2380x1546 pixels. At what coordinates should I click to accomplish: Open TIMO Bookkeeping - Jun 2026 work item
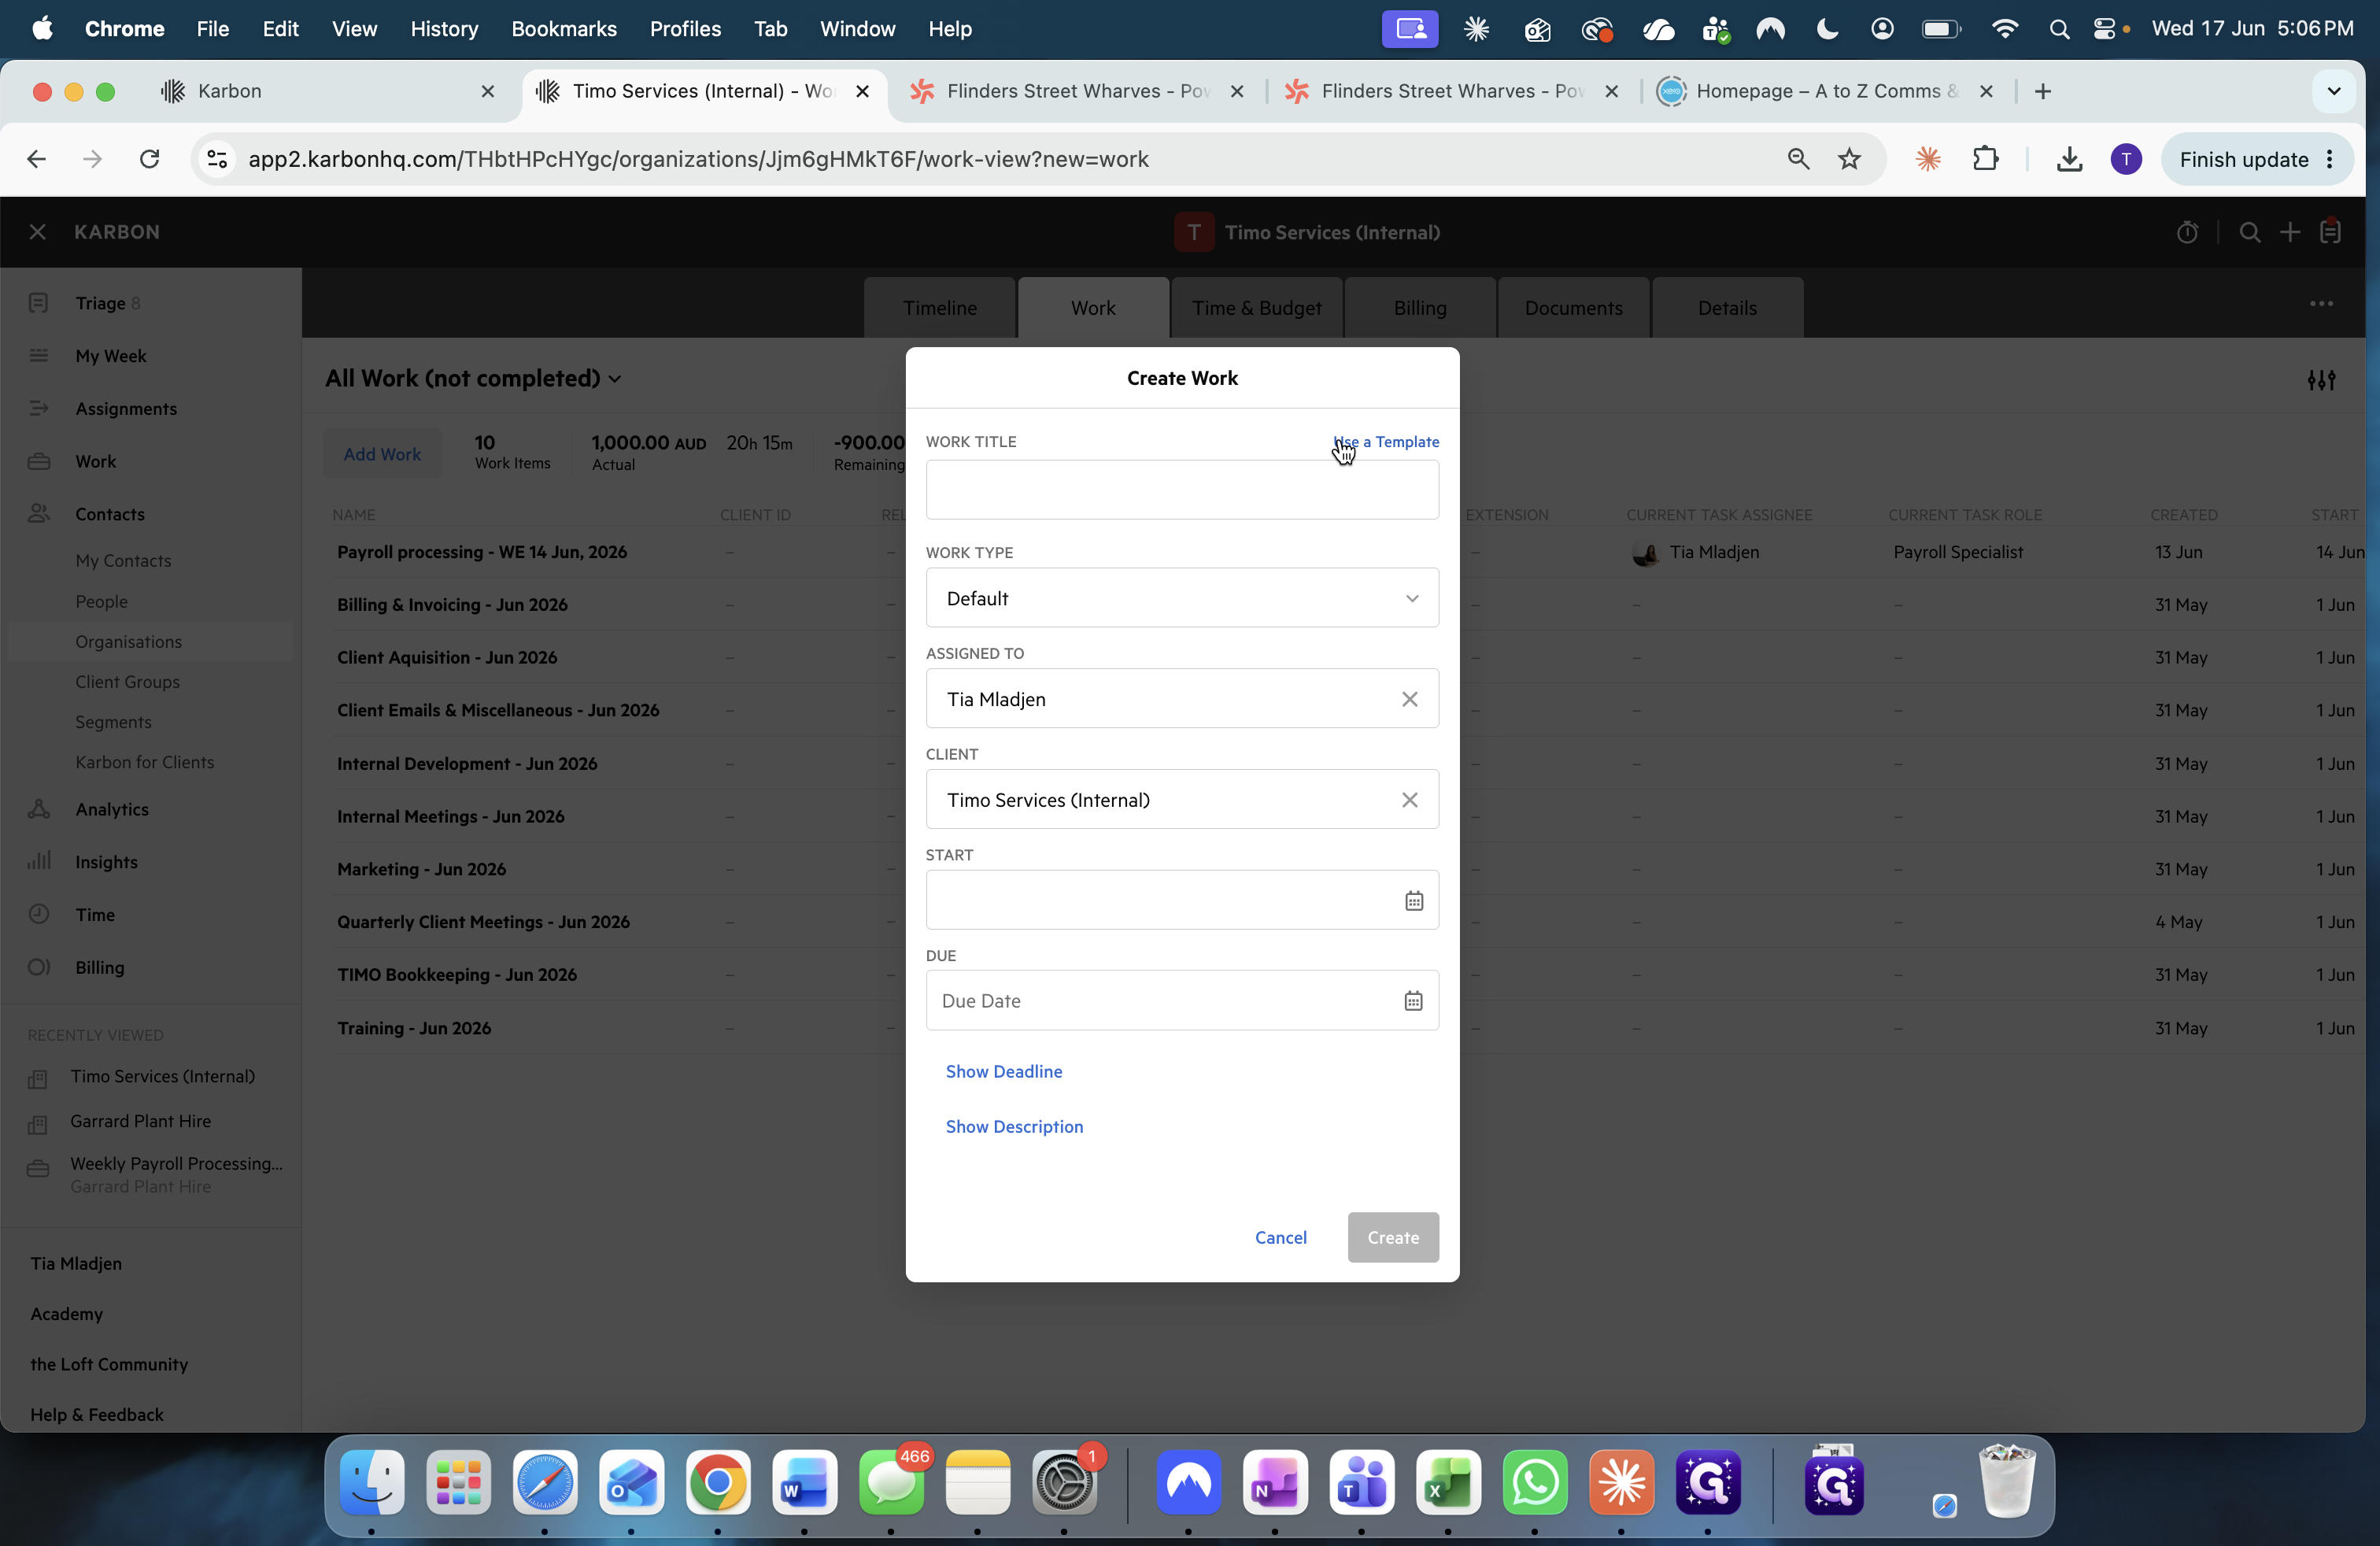(457, 975)
